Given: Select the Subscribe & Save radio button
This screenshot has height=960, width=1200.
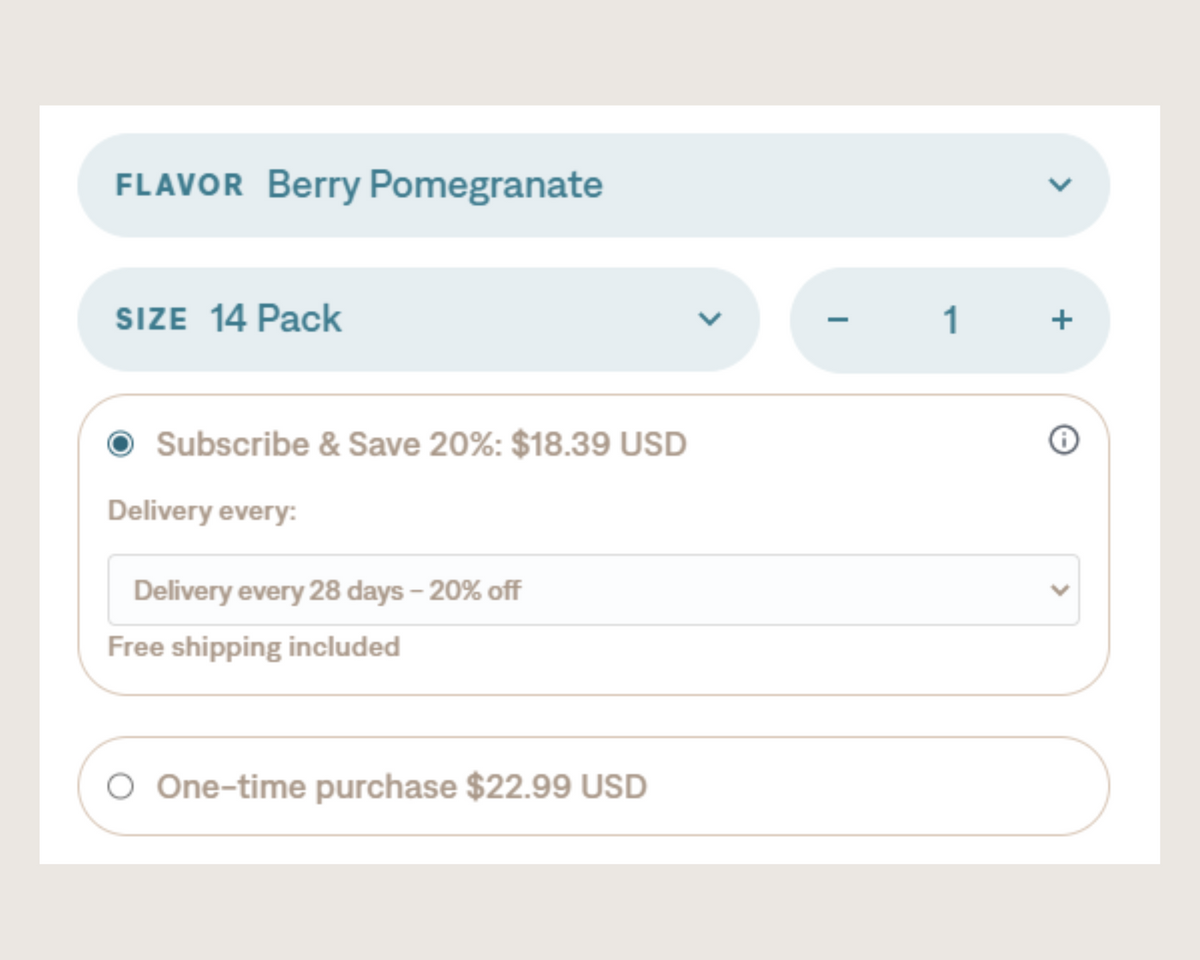Looking at the screenshot, I should coord(120,444).
